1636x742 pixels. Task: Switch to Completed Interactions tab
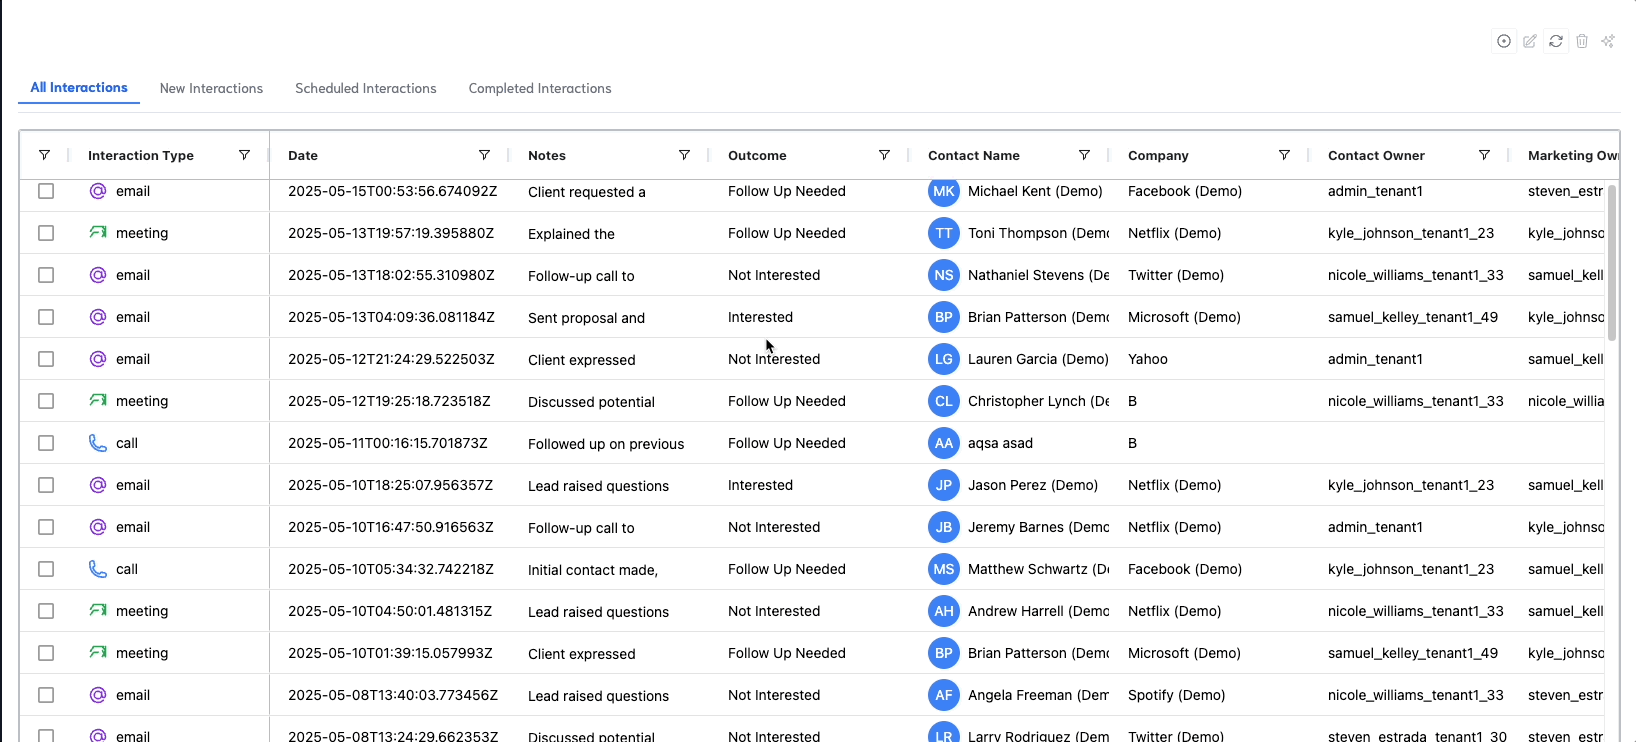click(540, 88)
